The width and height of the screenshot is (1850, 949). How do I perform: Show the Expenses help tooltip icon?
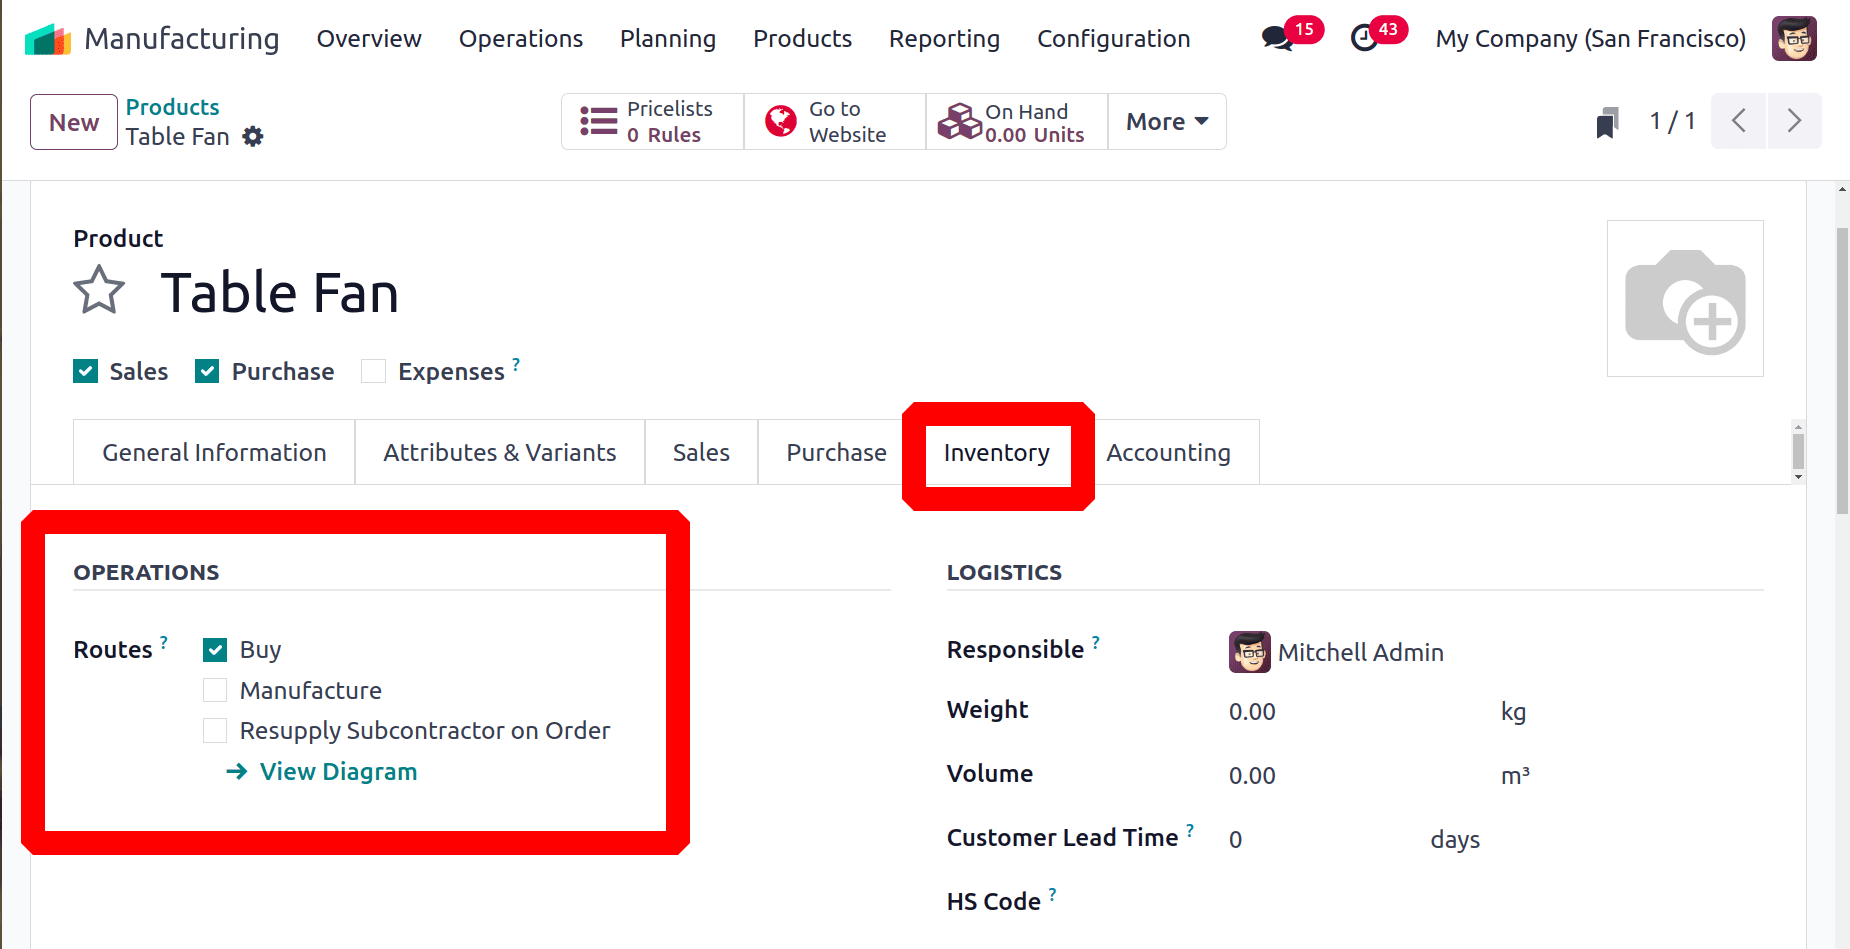click(516, 364)
